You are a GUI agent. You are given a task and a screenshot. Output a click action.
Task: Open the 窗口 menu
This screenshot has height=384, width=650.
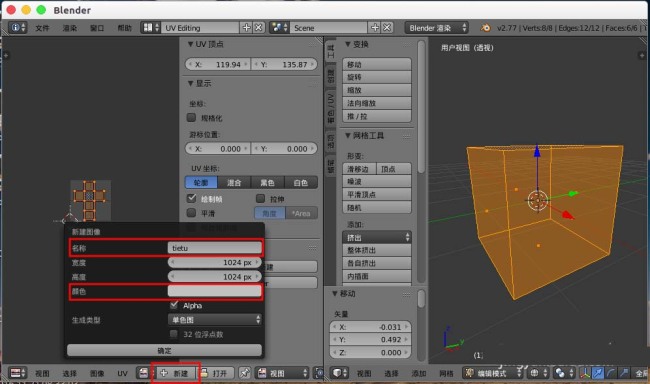pyautogui.click(x=97, y=28)
